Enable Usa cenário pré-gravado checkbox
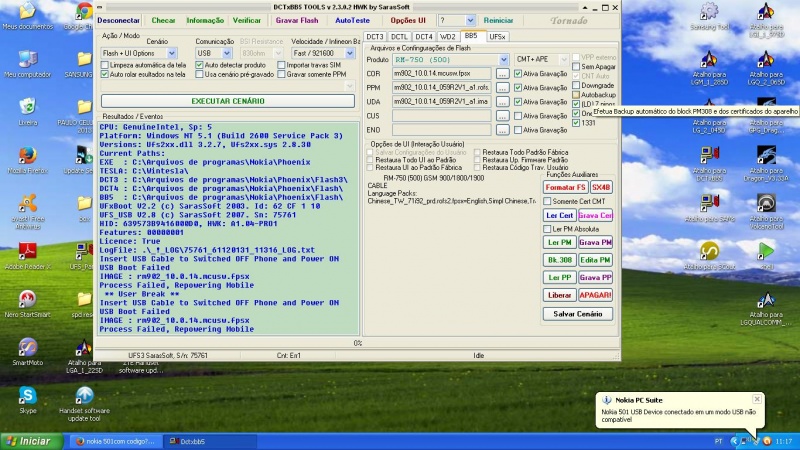The image size is (800, 450). click(199, 74)
